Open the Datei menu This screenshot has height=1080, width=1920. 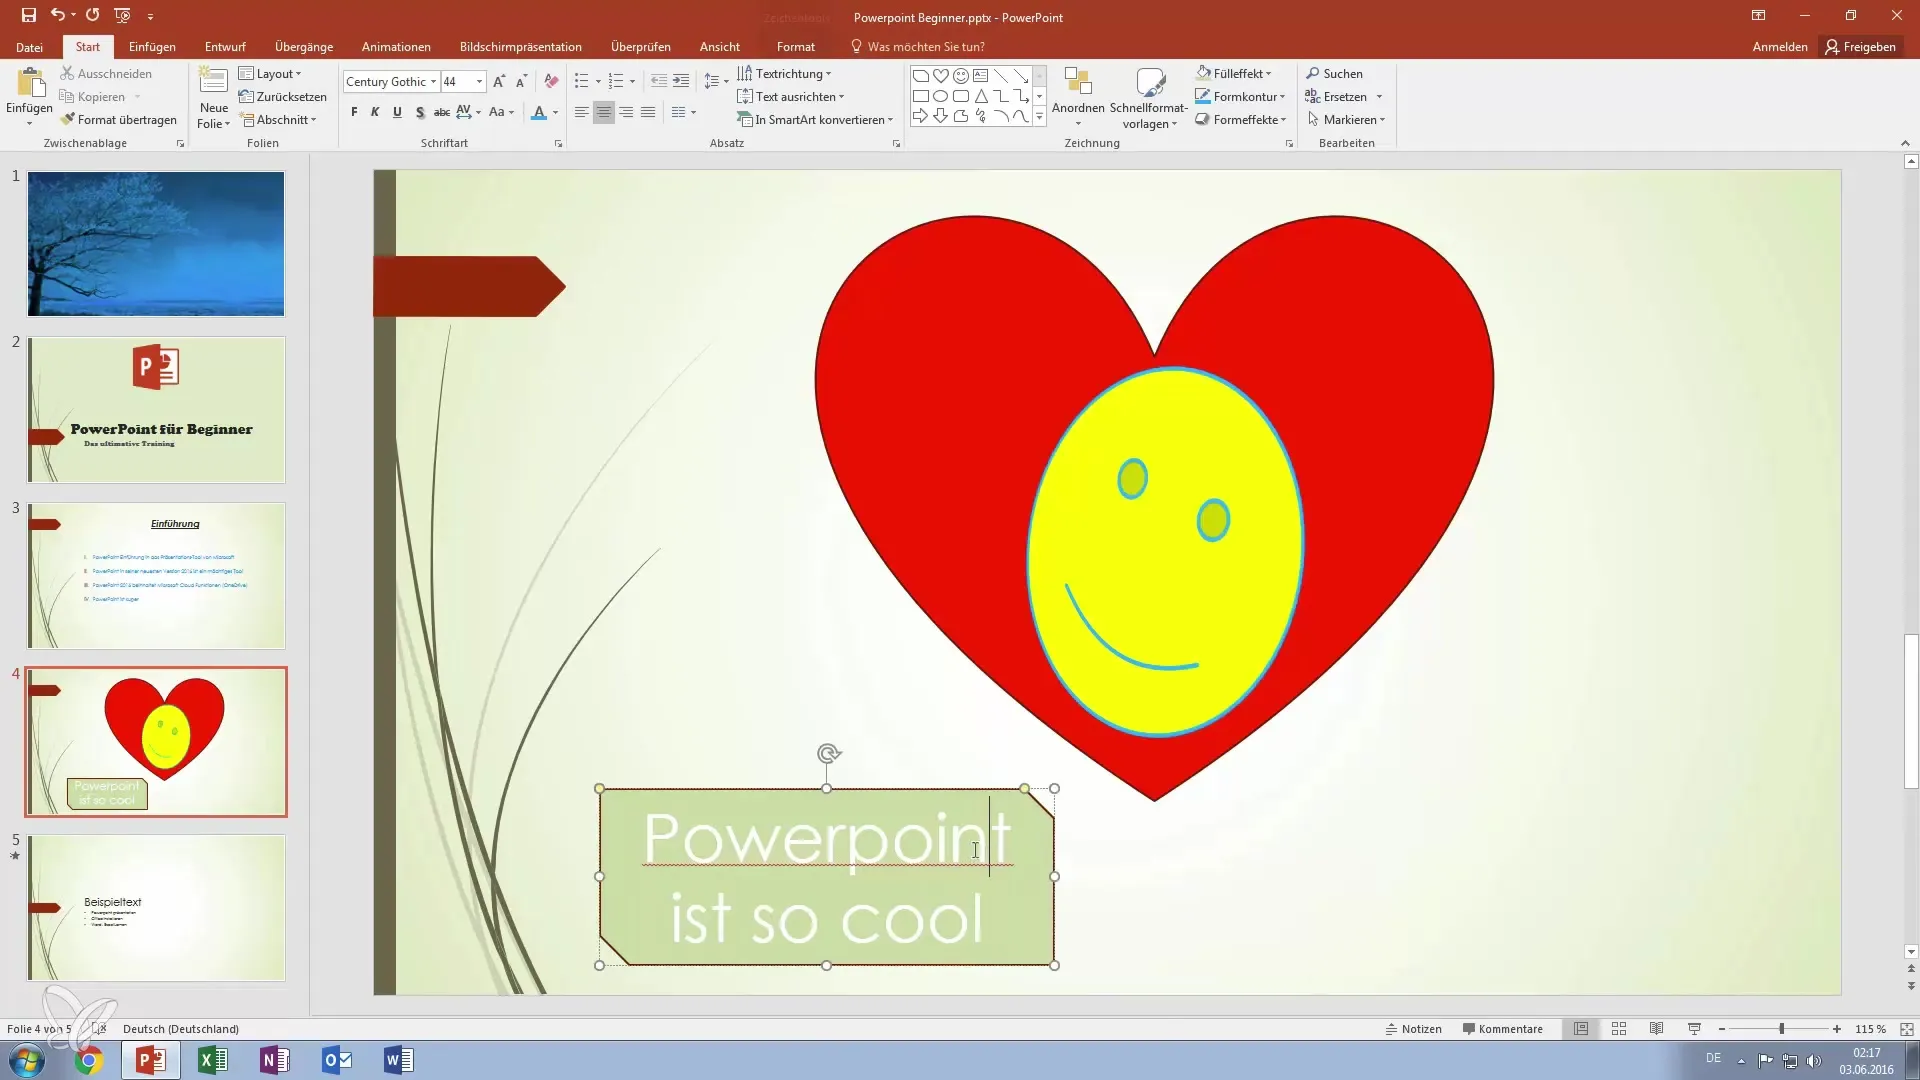tap(29, 47)
